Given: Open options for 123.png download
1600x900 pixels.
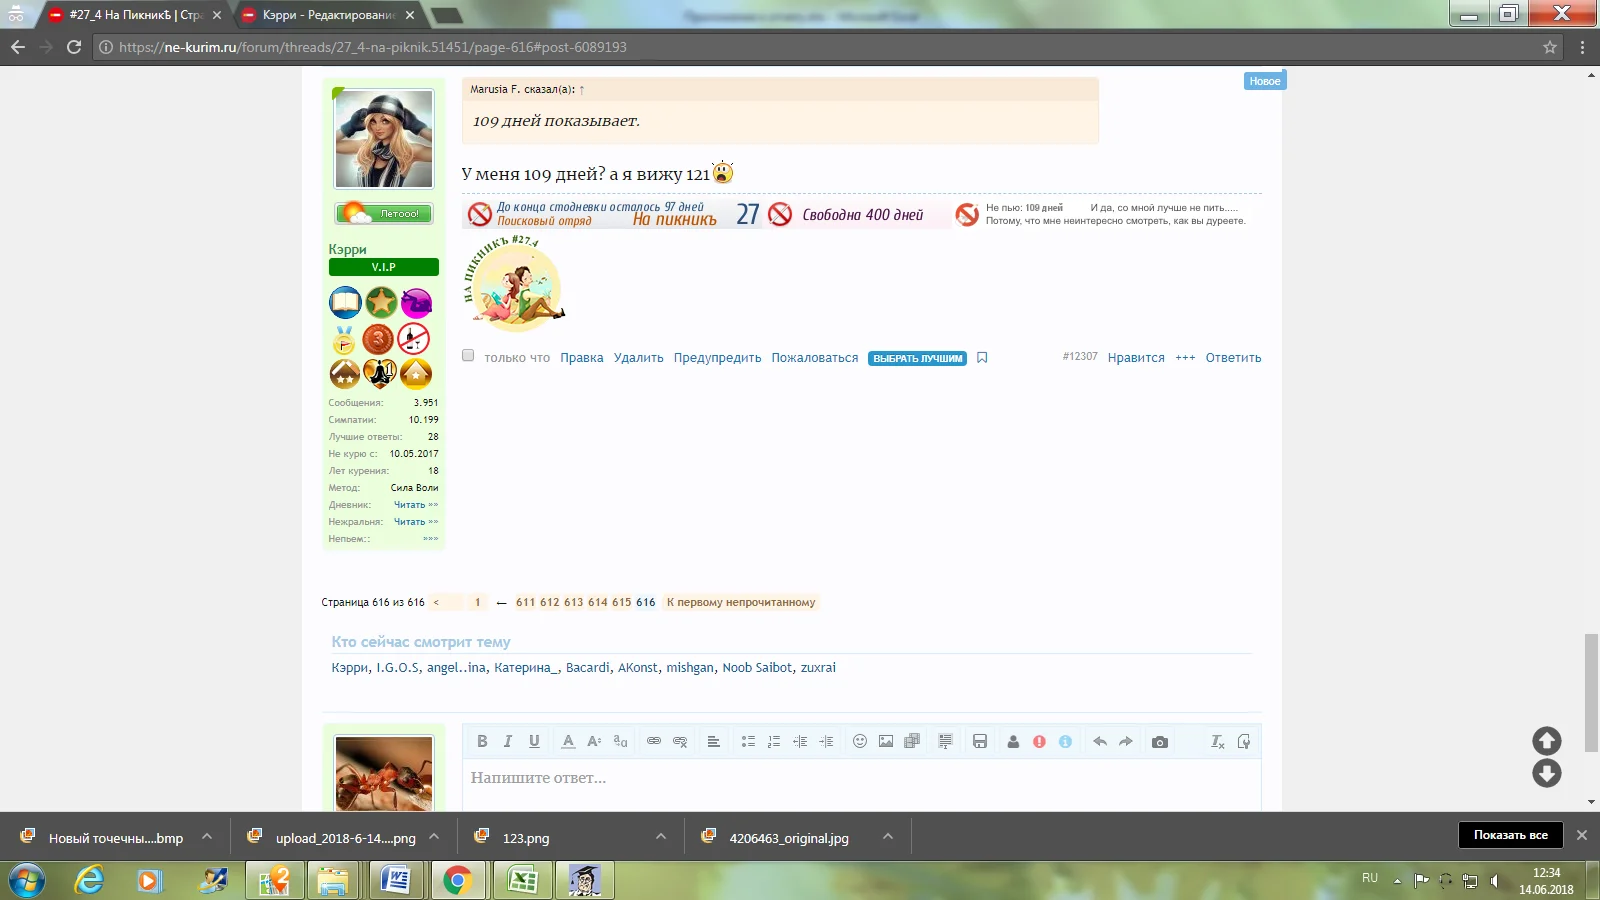Looking at the screenshot, I should pyautogui.click(x=661, y=837).
